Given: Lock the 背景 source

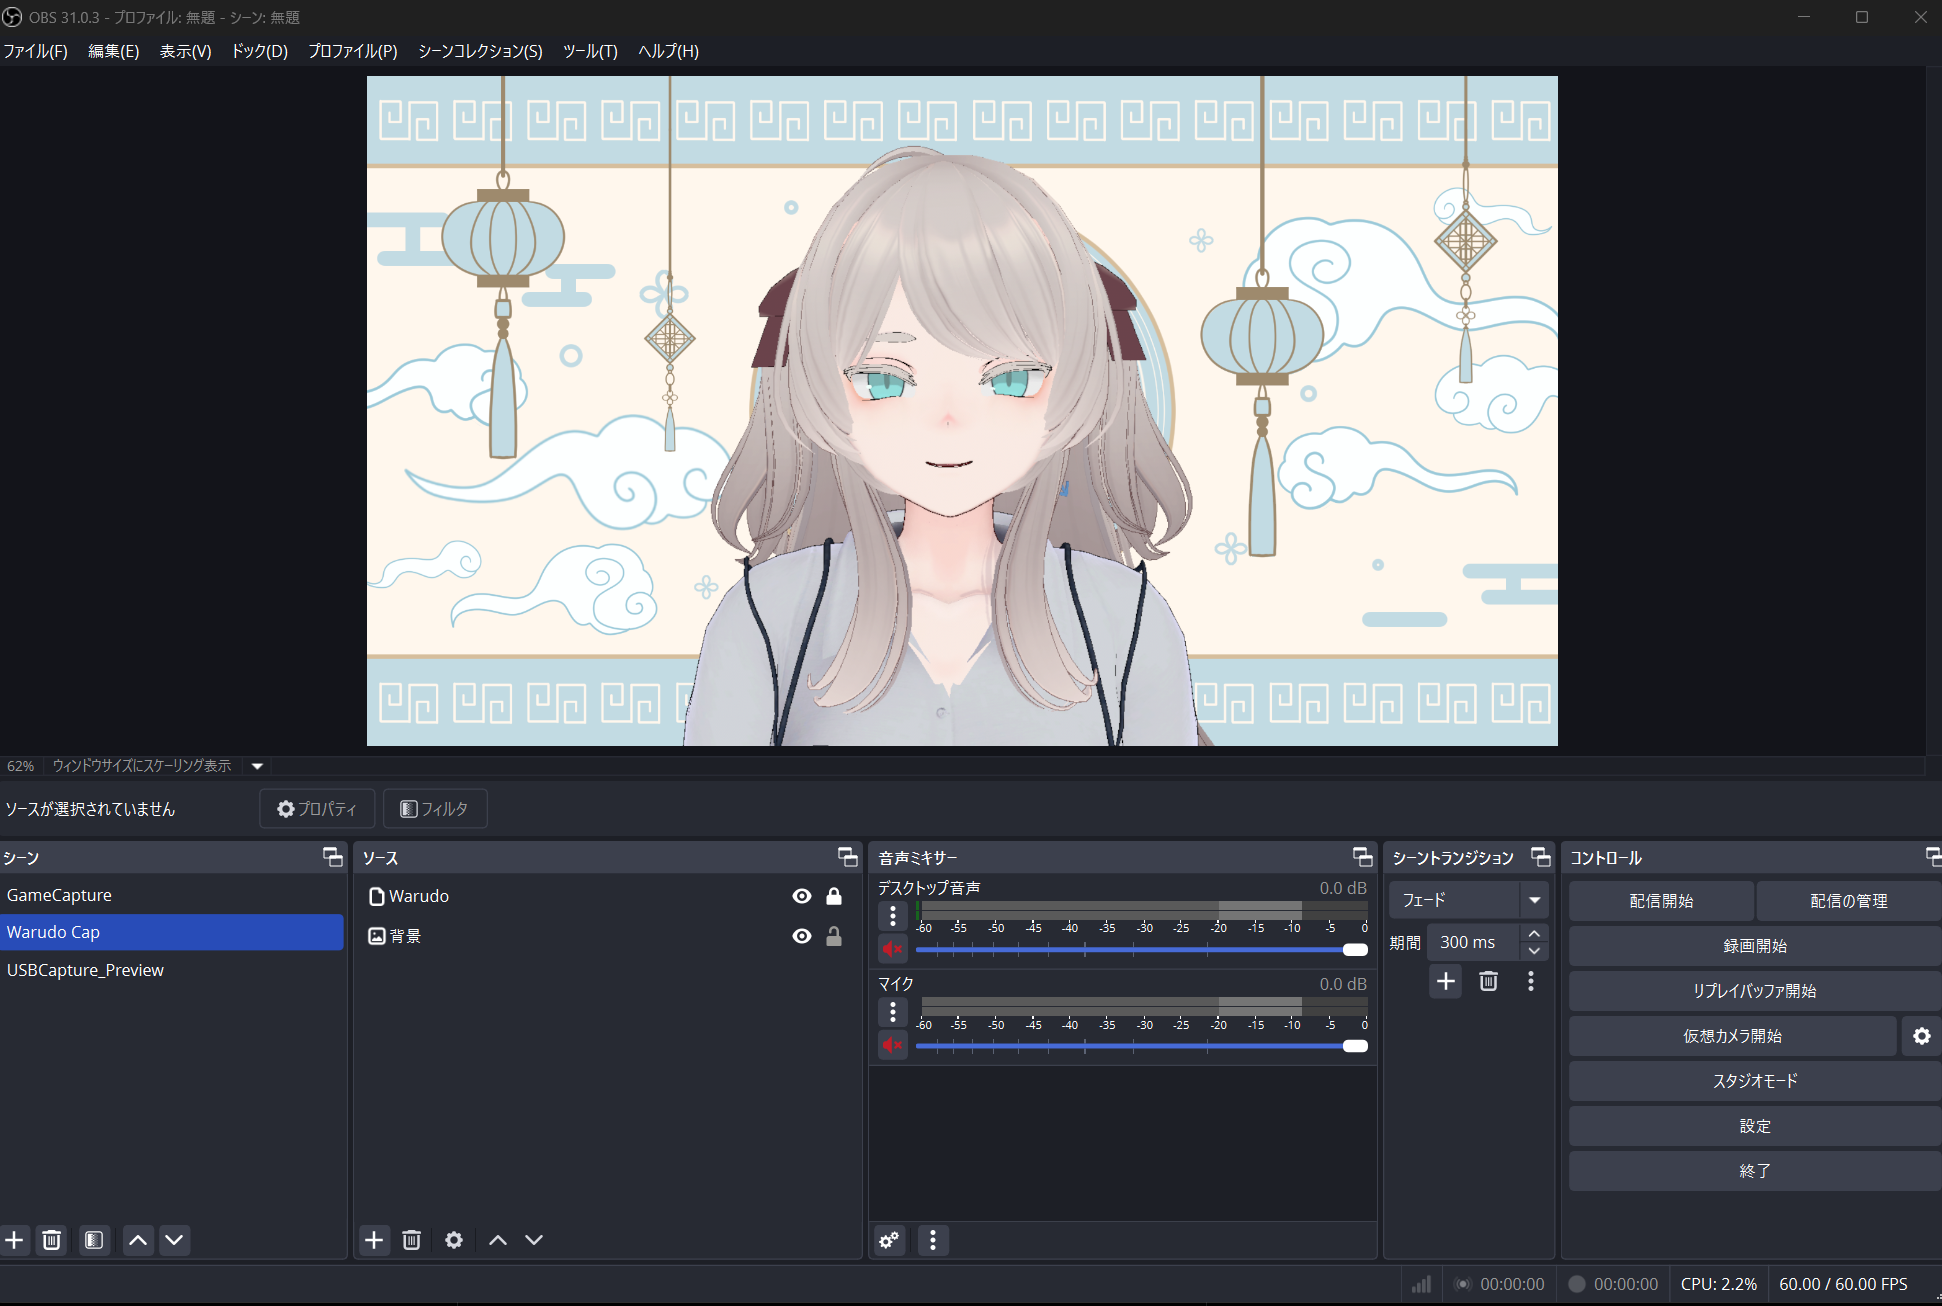Looking at the screenshot, I should pos(834,936).
